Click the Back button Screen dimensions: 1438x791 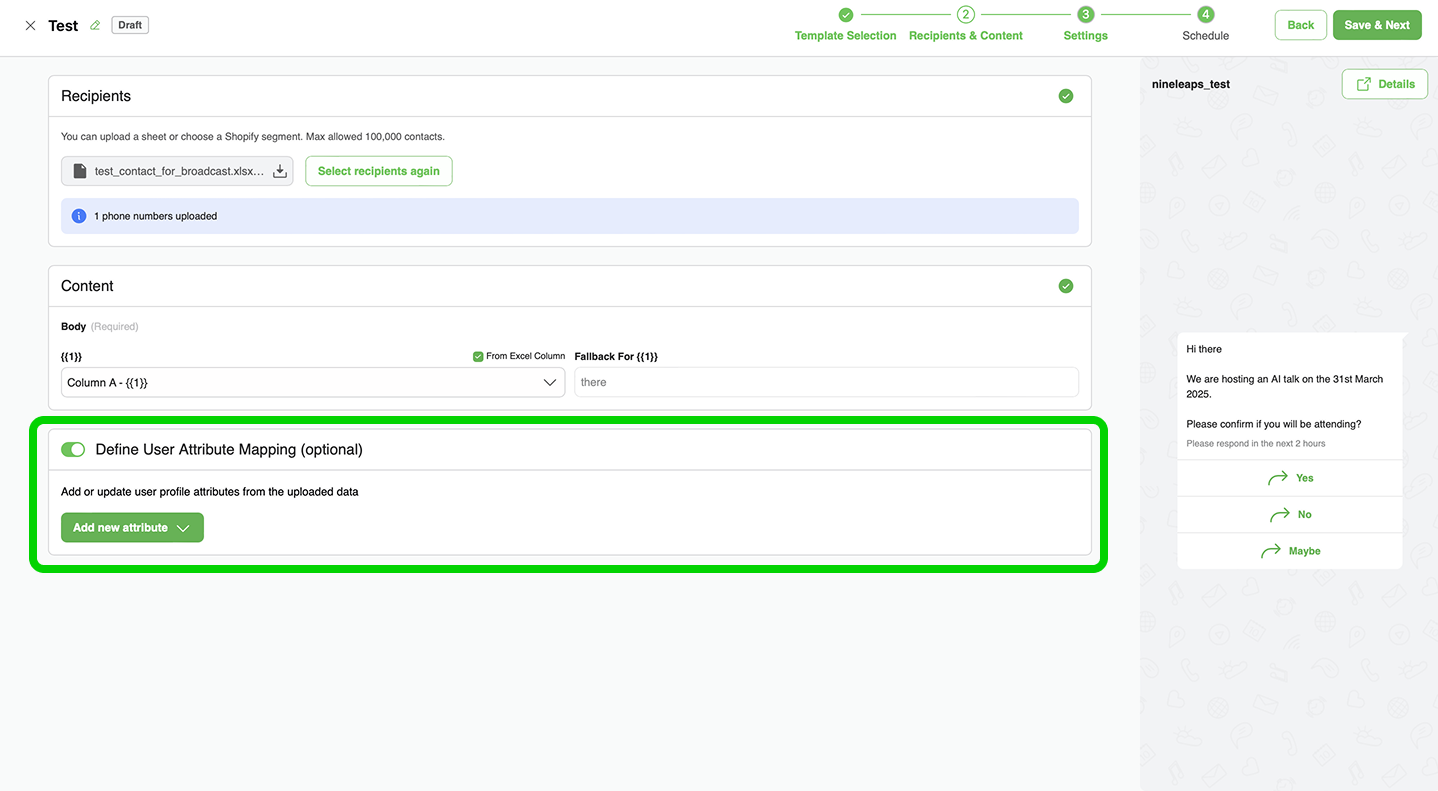(x=1300, y=25)
